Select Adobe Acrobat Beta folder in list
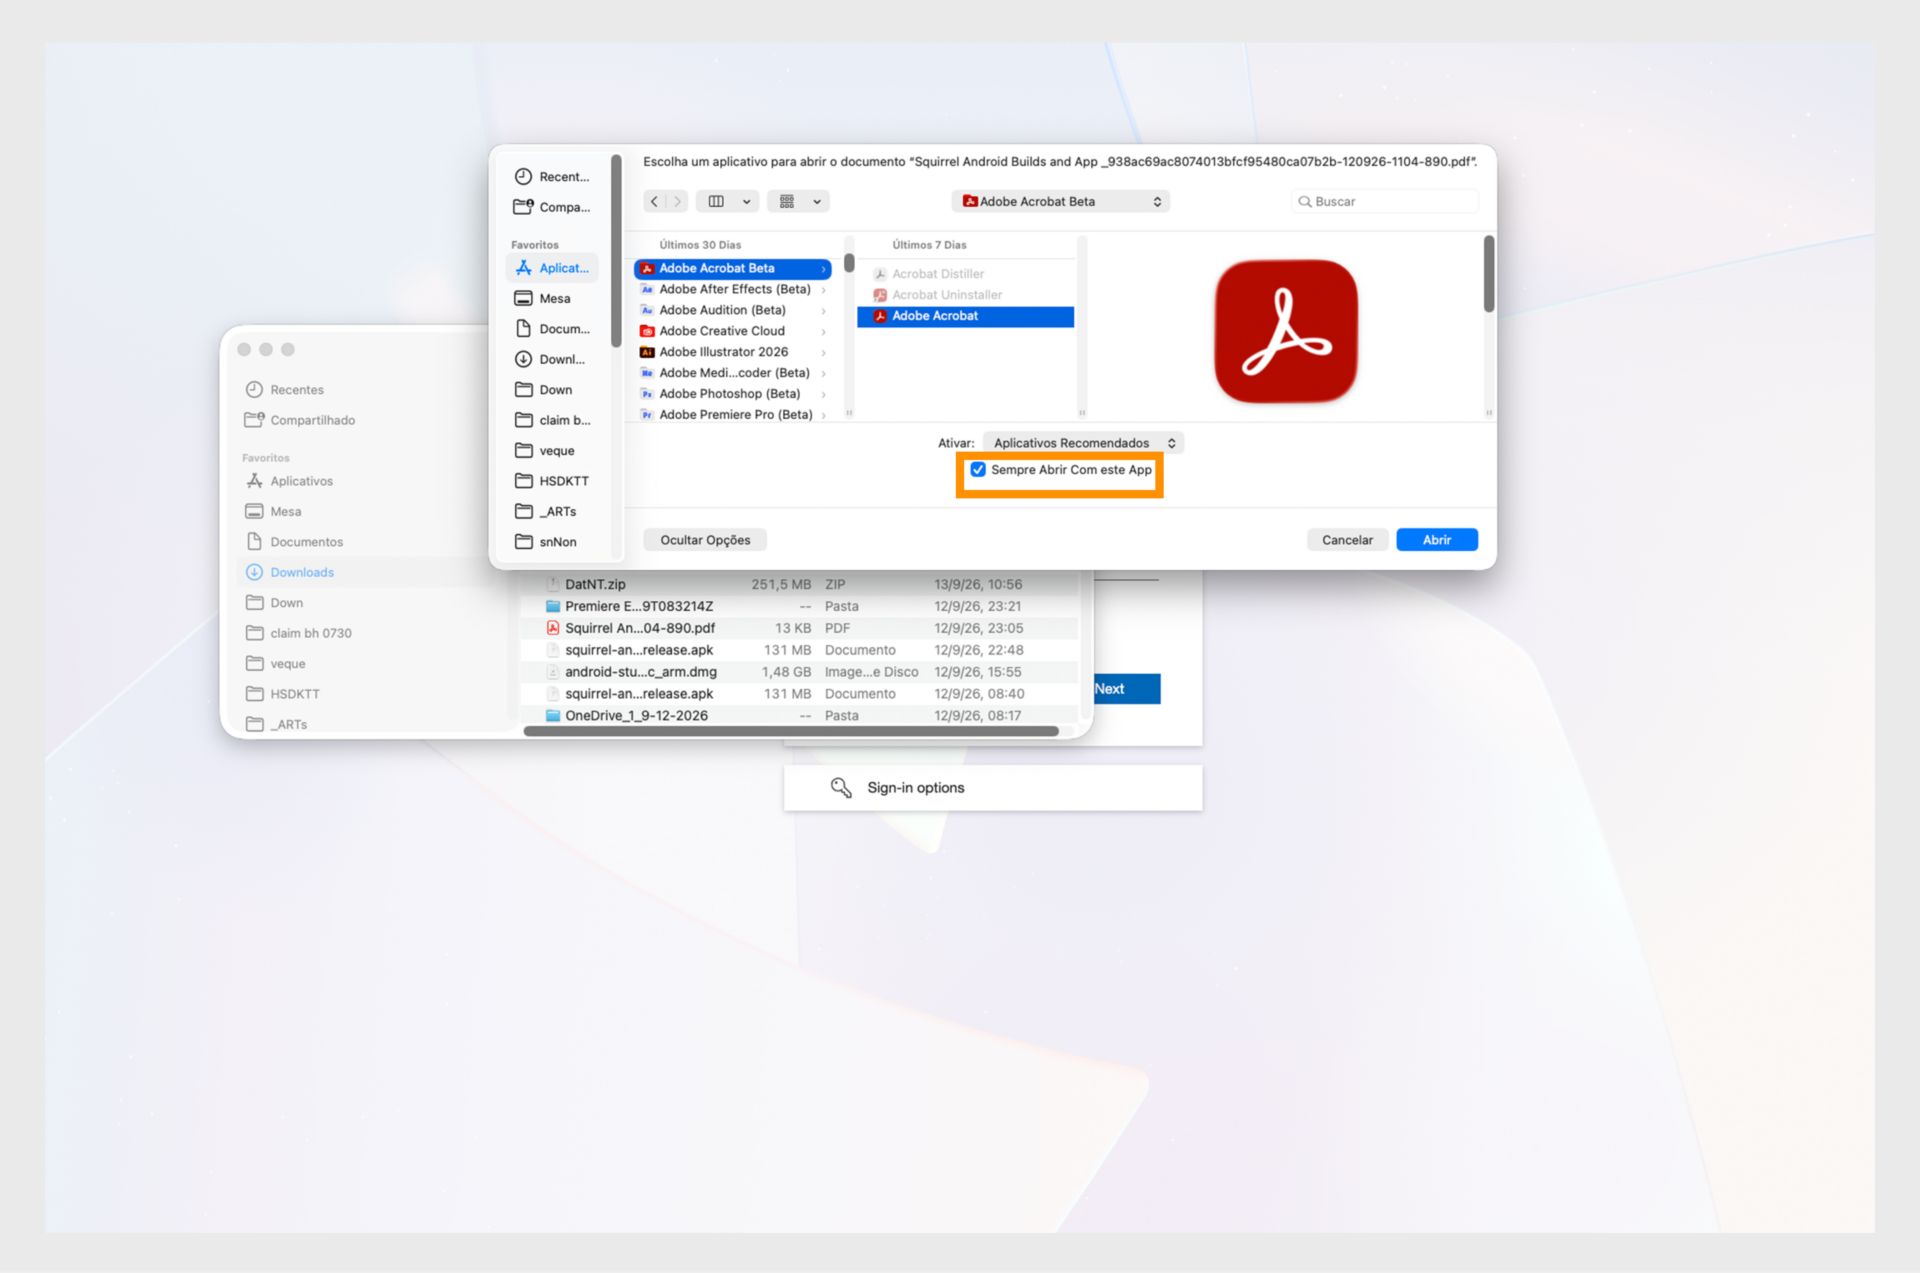The image size is (1920, 1273). 732,268
